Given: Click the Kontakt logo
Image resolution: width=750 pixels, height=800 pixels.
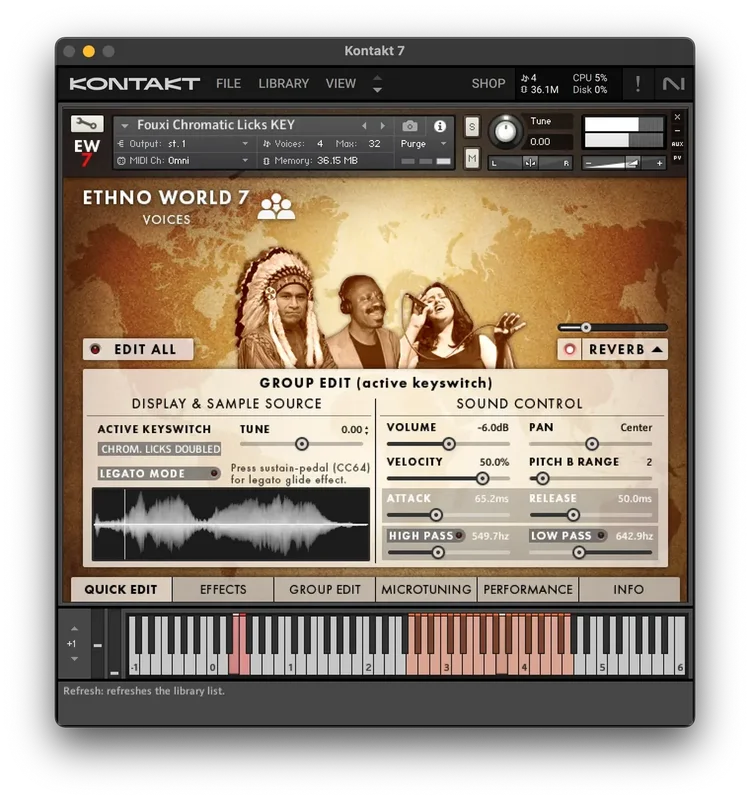Looking at the screenshot, I should pyautogui.click(x=134, y=84).
